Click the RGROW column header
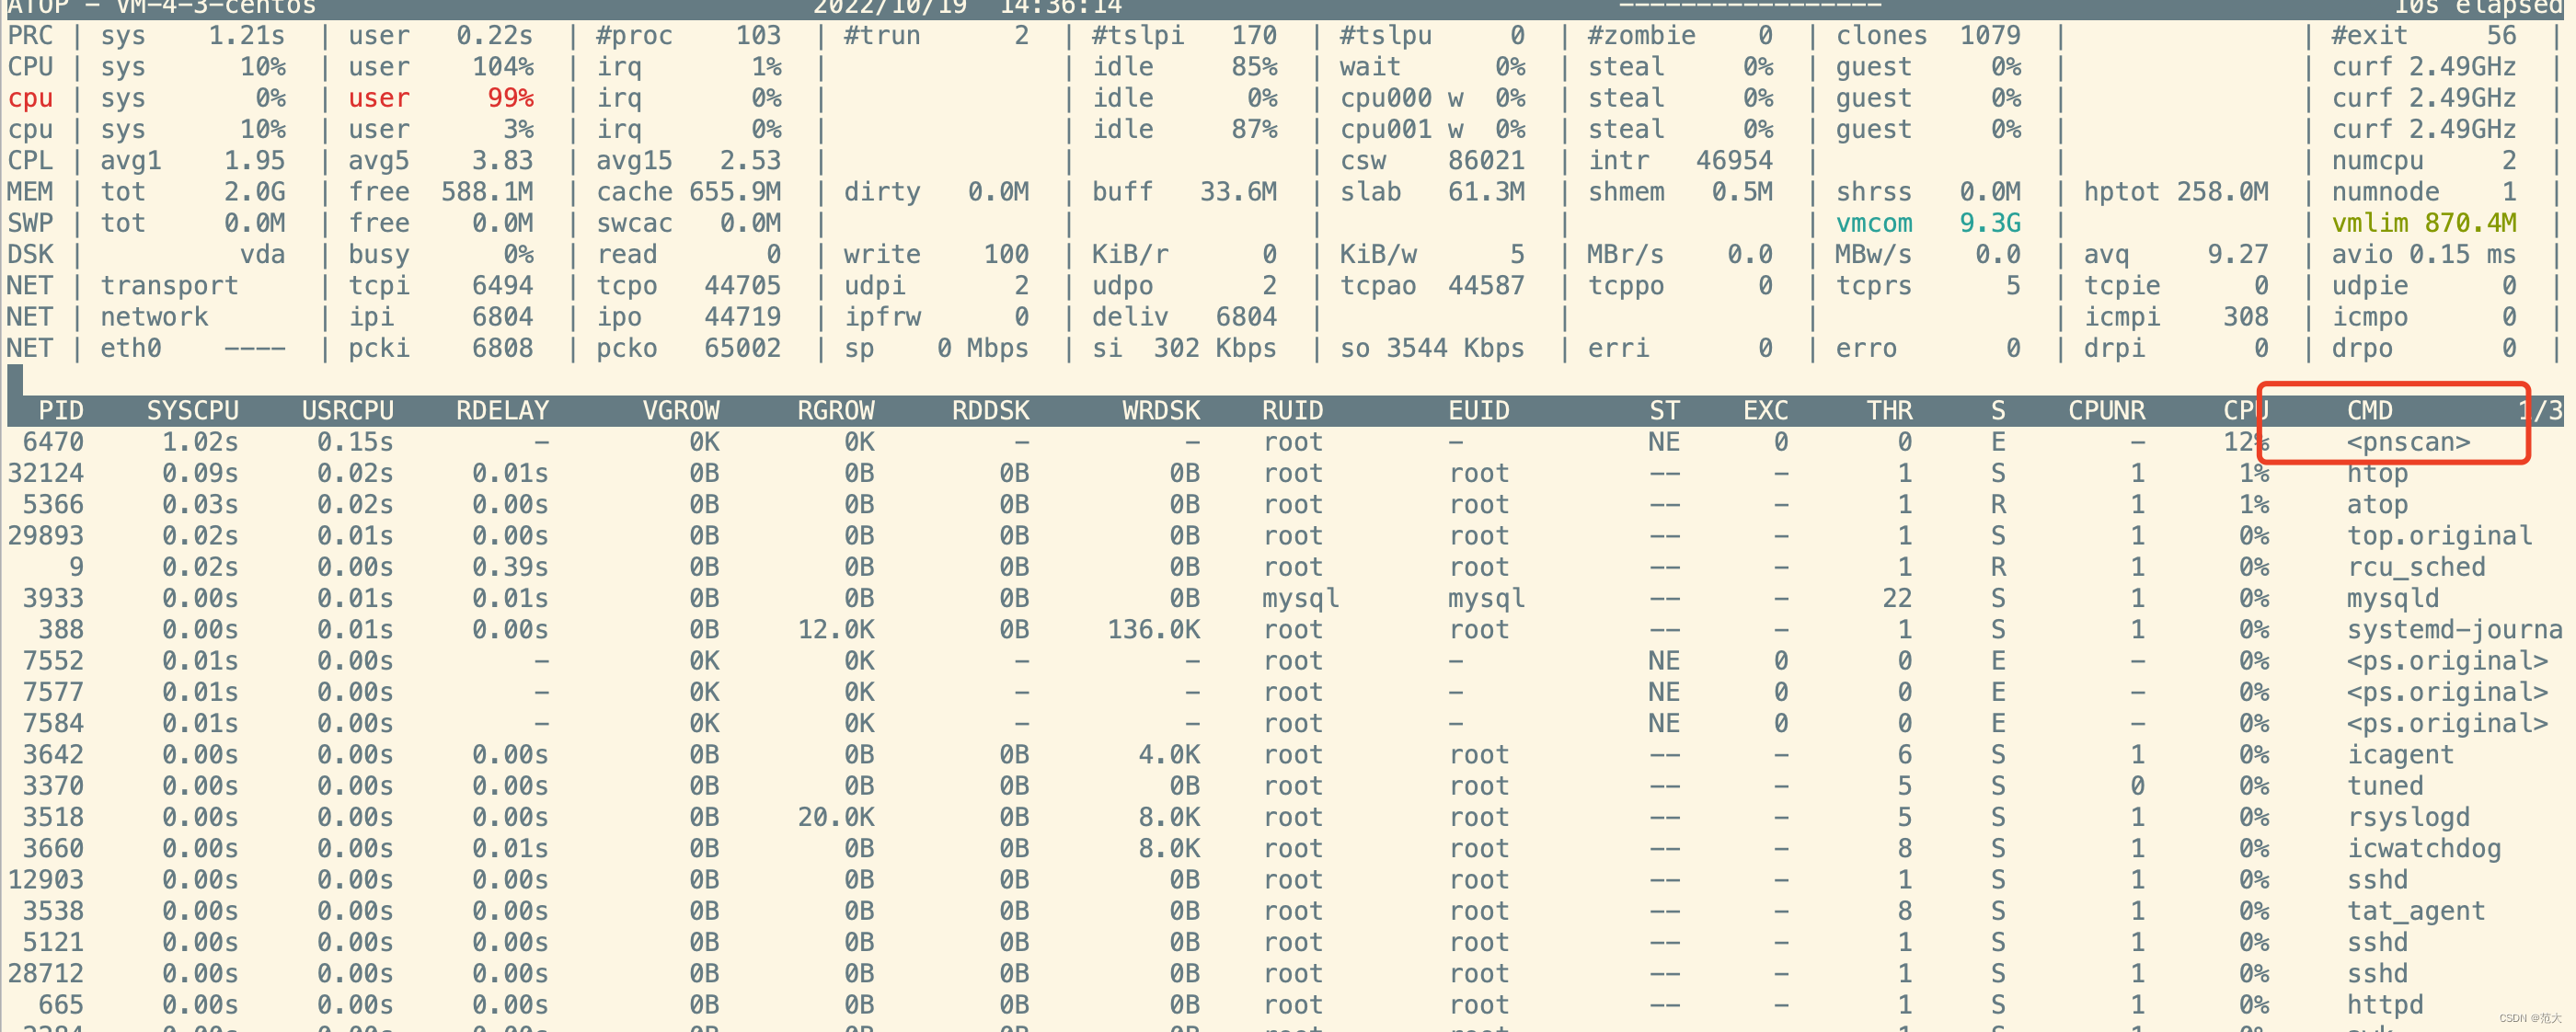The image size is (2576, 1032). coord(836,411)
